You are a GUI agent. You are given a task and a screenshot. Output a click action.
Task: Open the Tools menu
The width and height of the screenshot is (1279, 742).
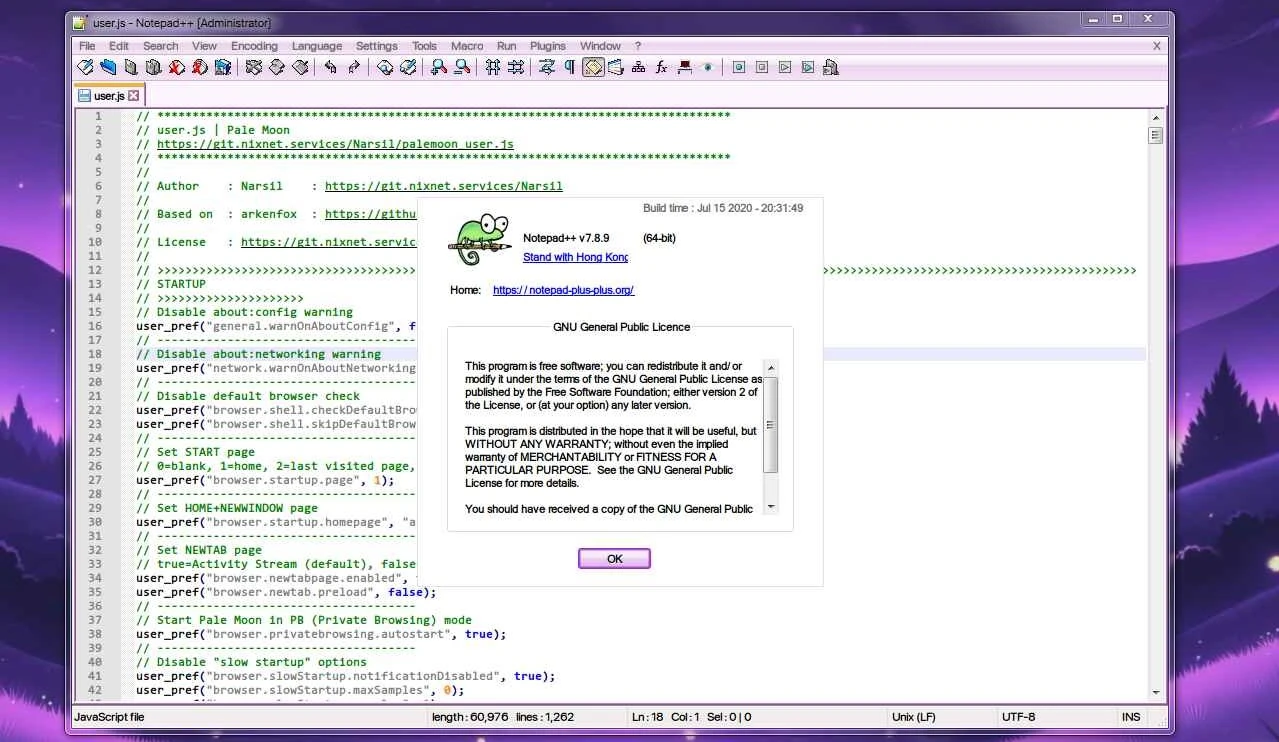(x=425, y=46)
